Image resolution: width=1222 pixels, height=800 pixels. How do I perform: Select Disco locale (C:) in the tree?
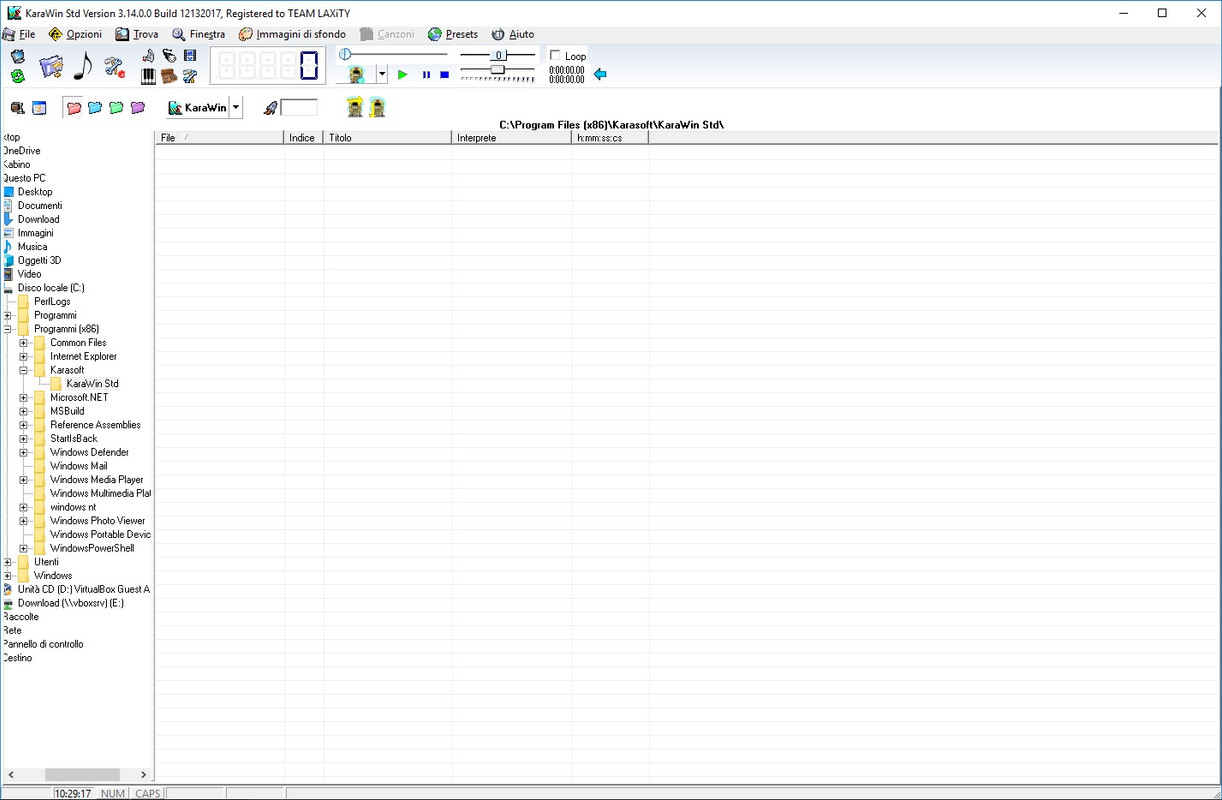click(51, 288)
